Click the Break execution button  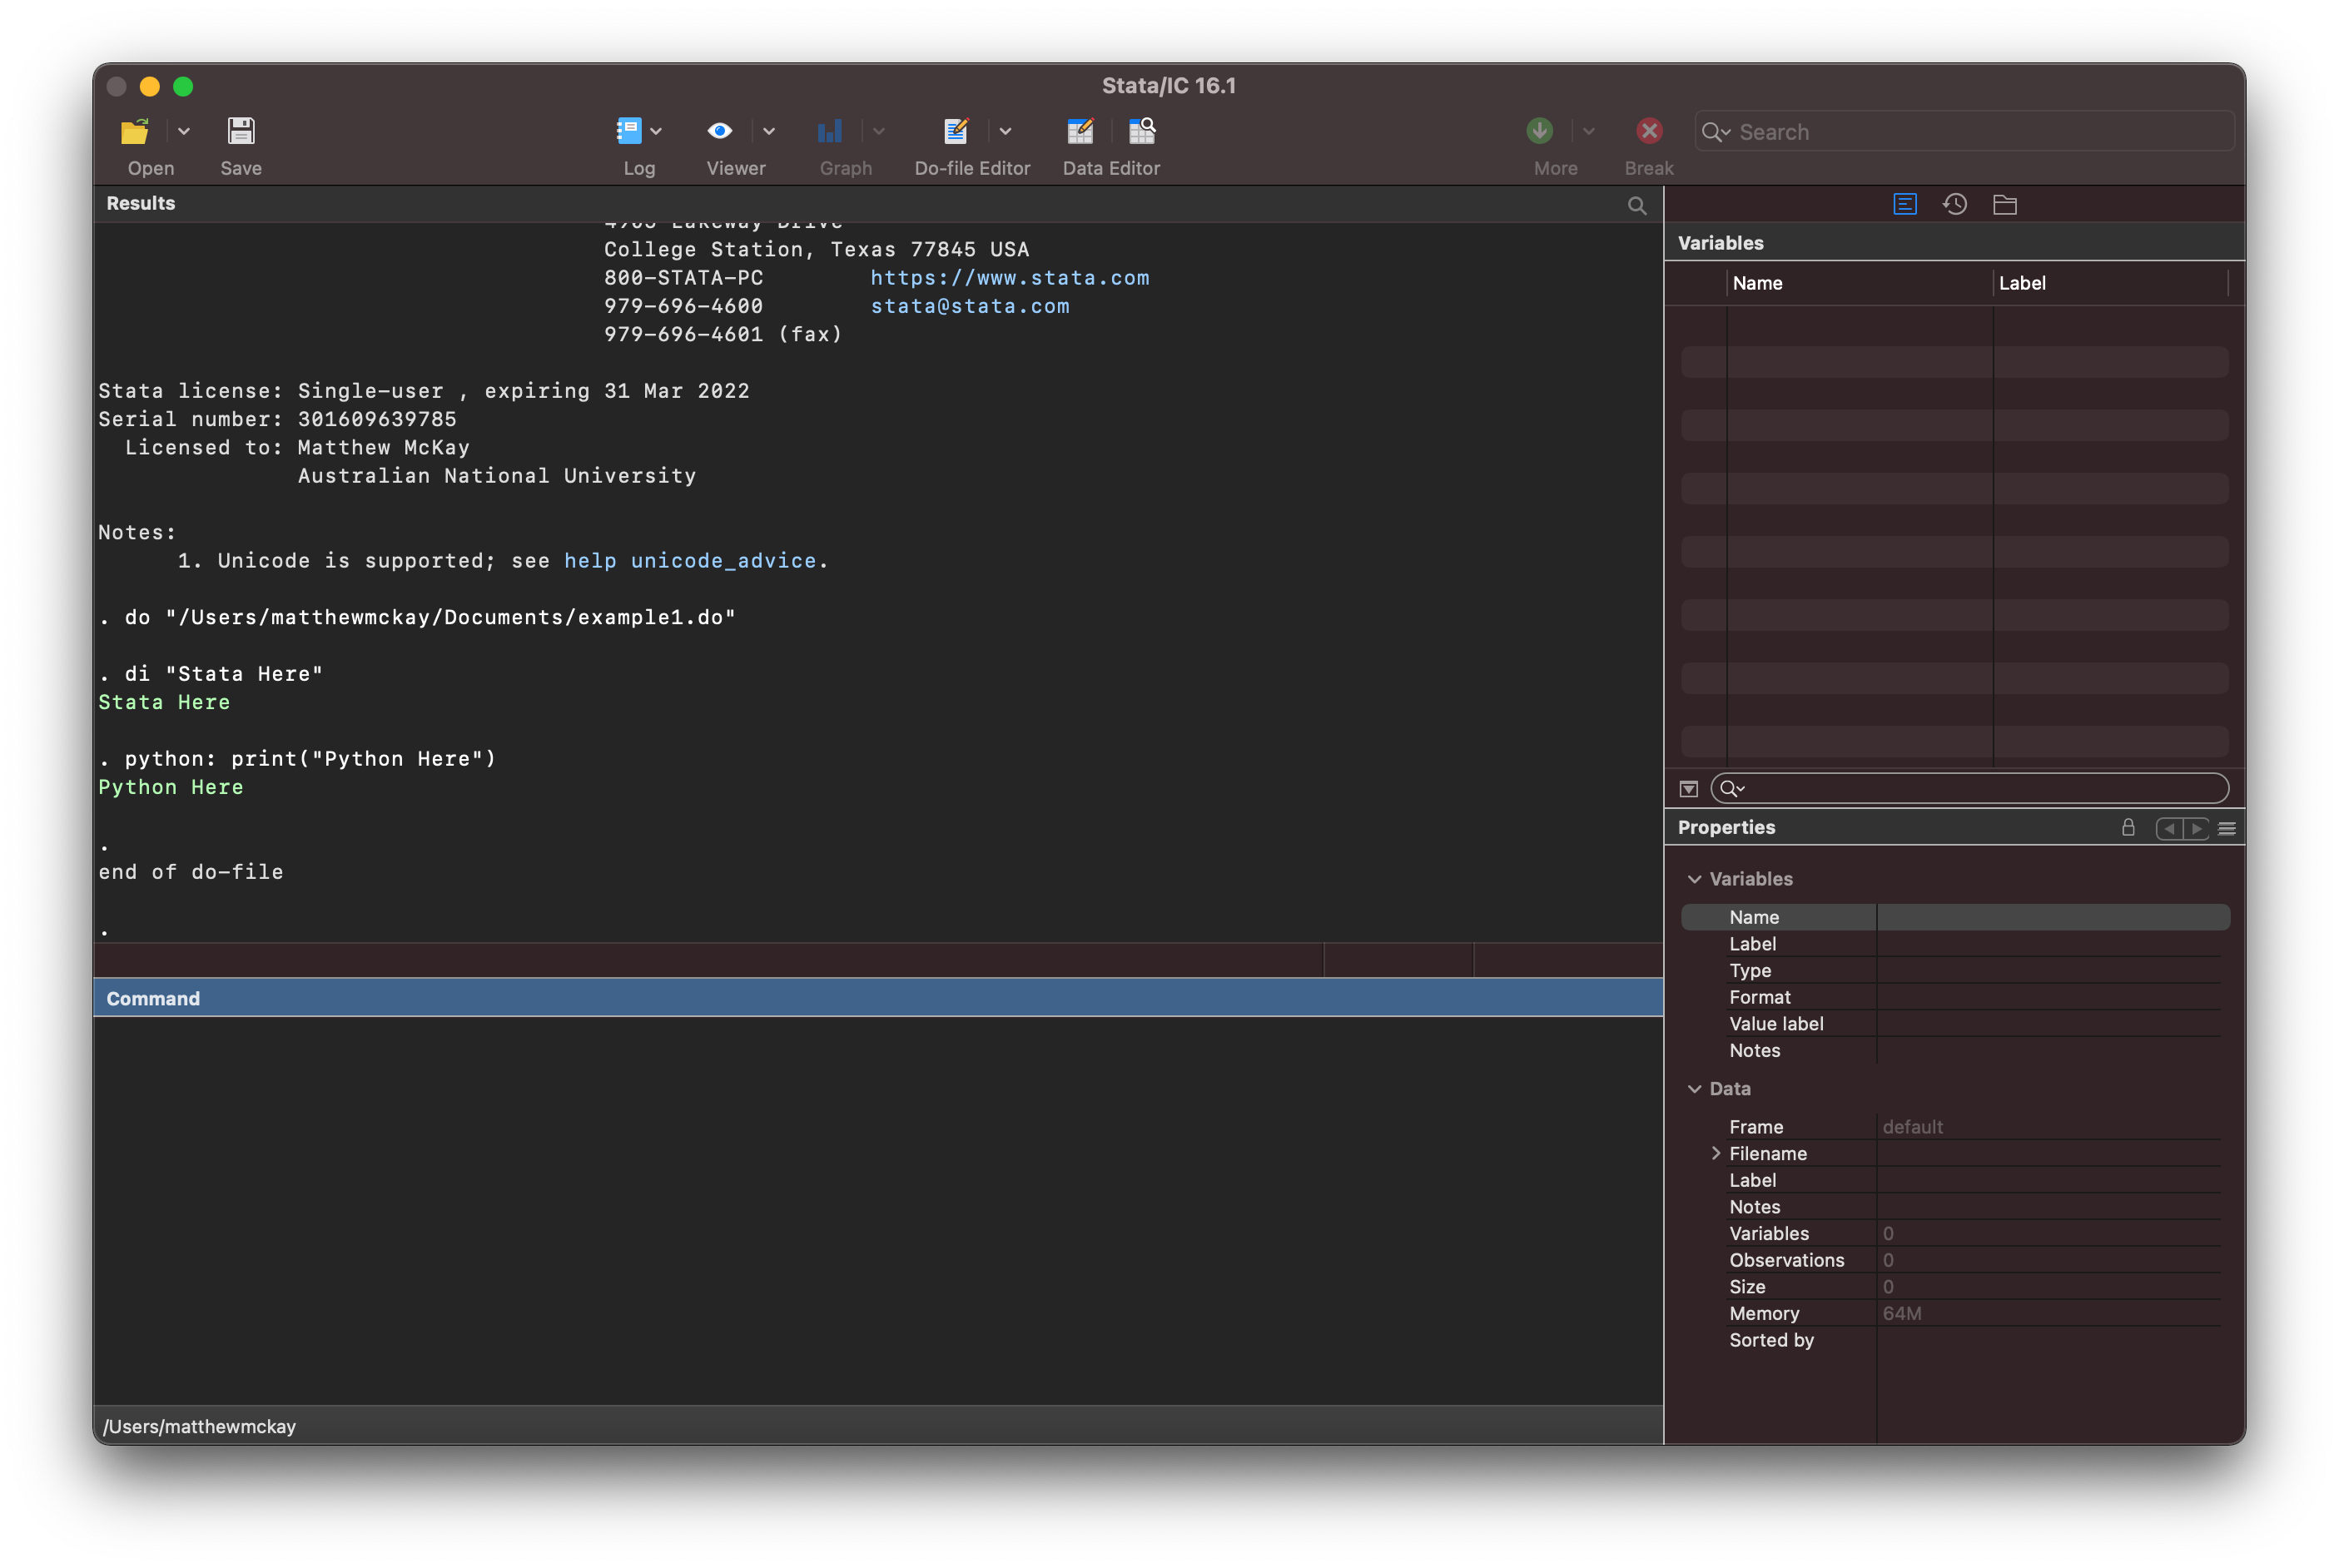[1648, 131]
